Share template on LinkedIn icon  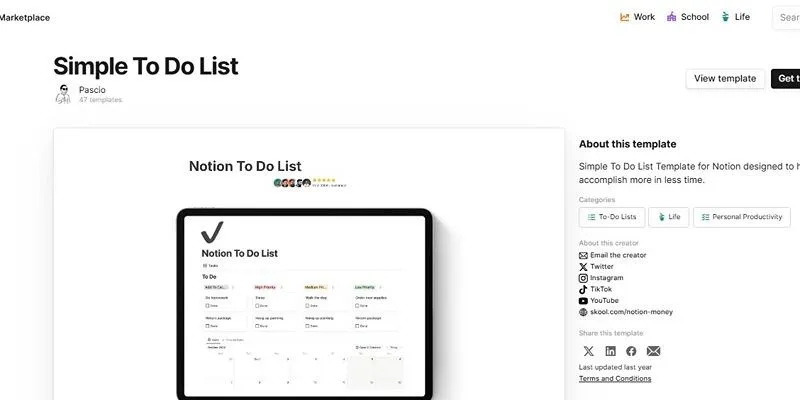pyautogui.click(x=610, y=351)
